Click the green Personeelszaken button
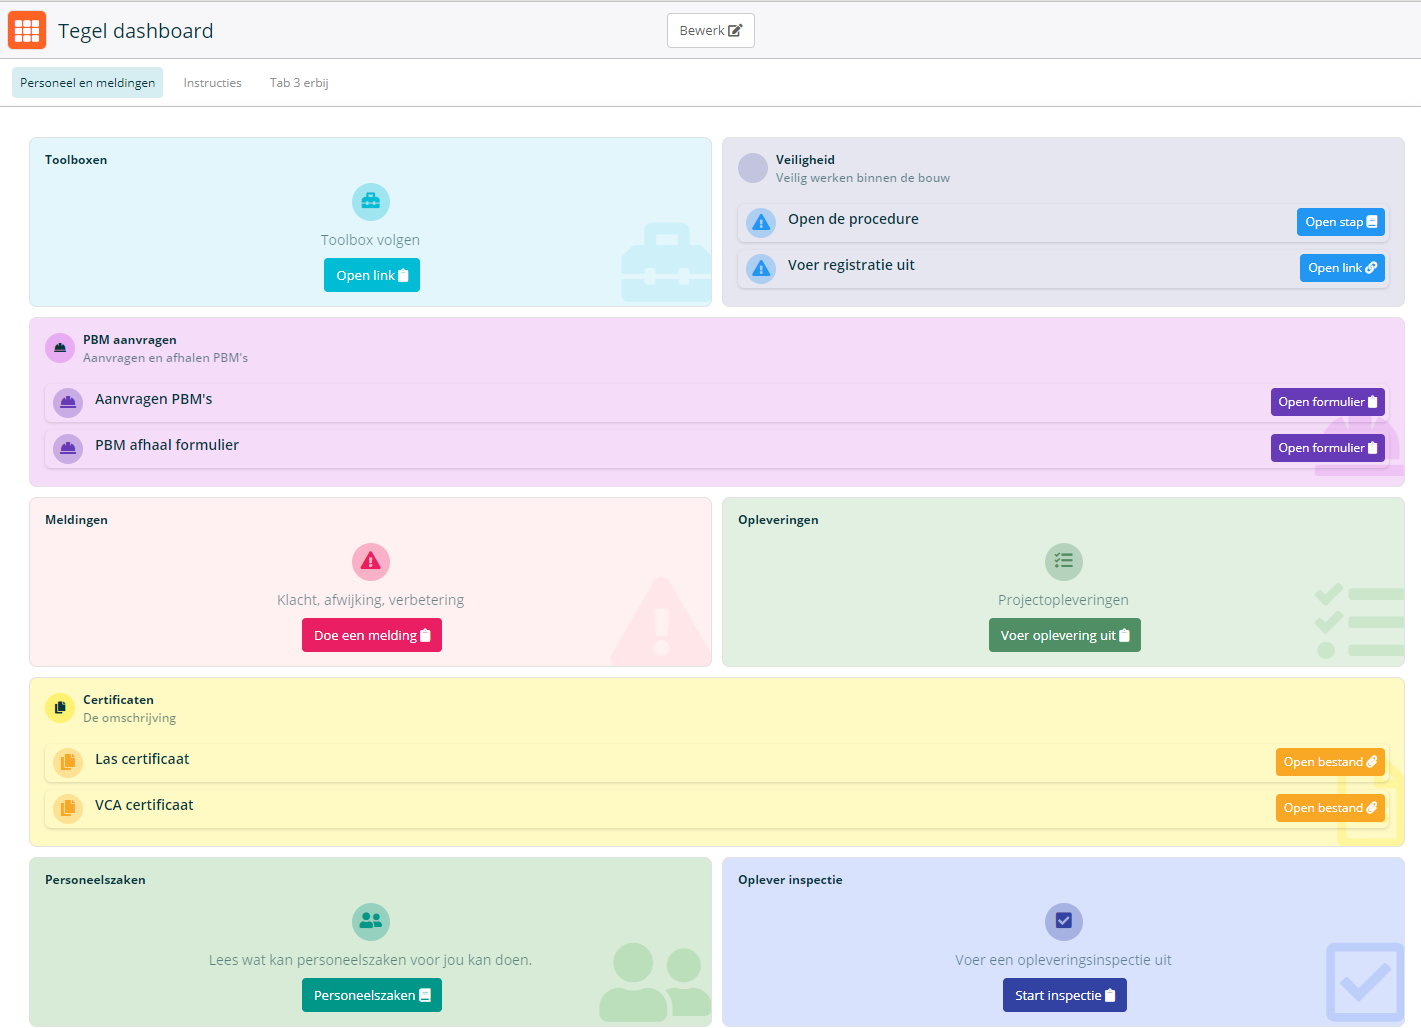 click(371, 995)
